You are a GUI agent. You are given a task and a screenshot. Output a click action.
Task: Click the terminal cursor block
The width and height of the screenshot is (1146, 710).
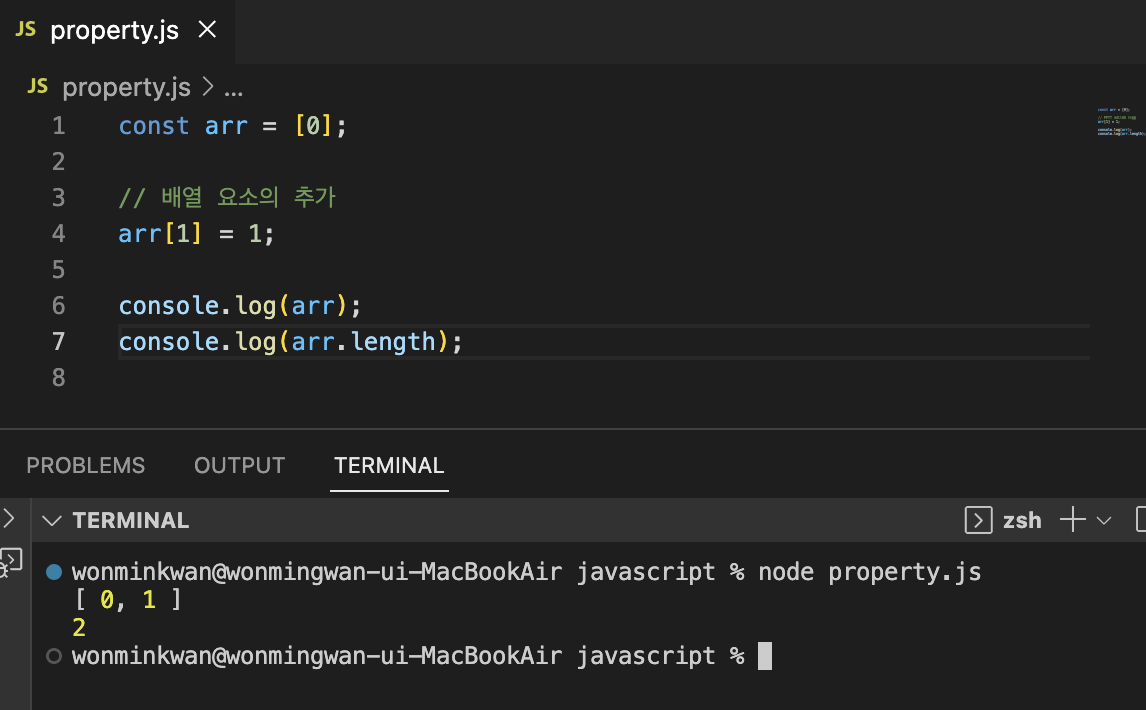click(x=764, y=656)
